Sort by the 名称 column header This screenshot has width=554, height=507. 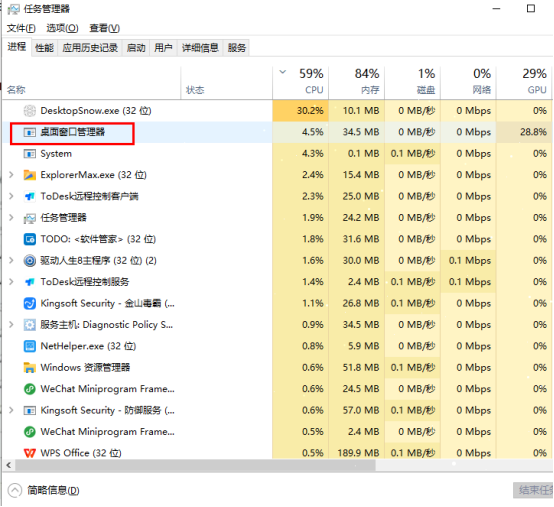click(x=92, y=83)
